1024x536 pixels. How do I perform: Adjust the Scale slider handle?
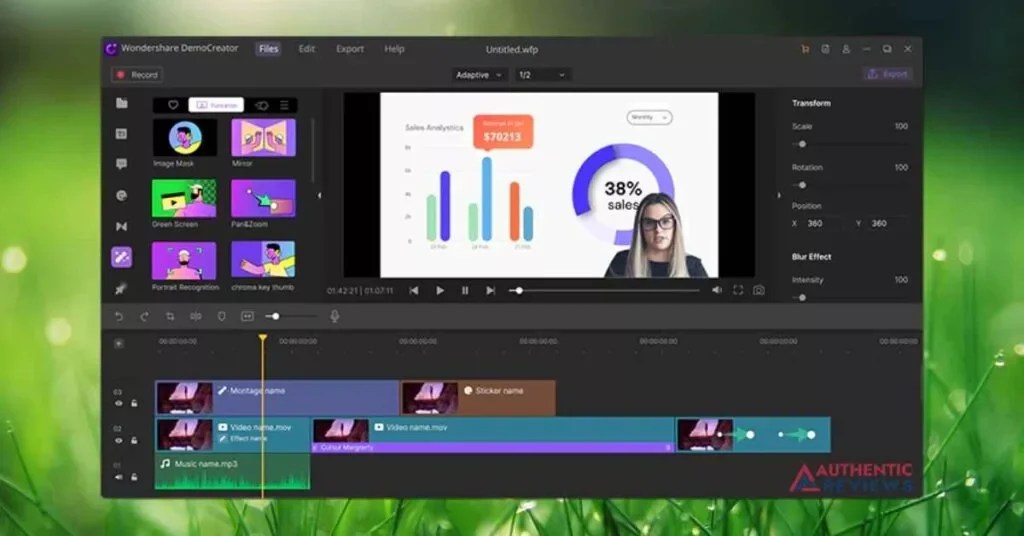[x=803, y=144]
